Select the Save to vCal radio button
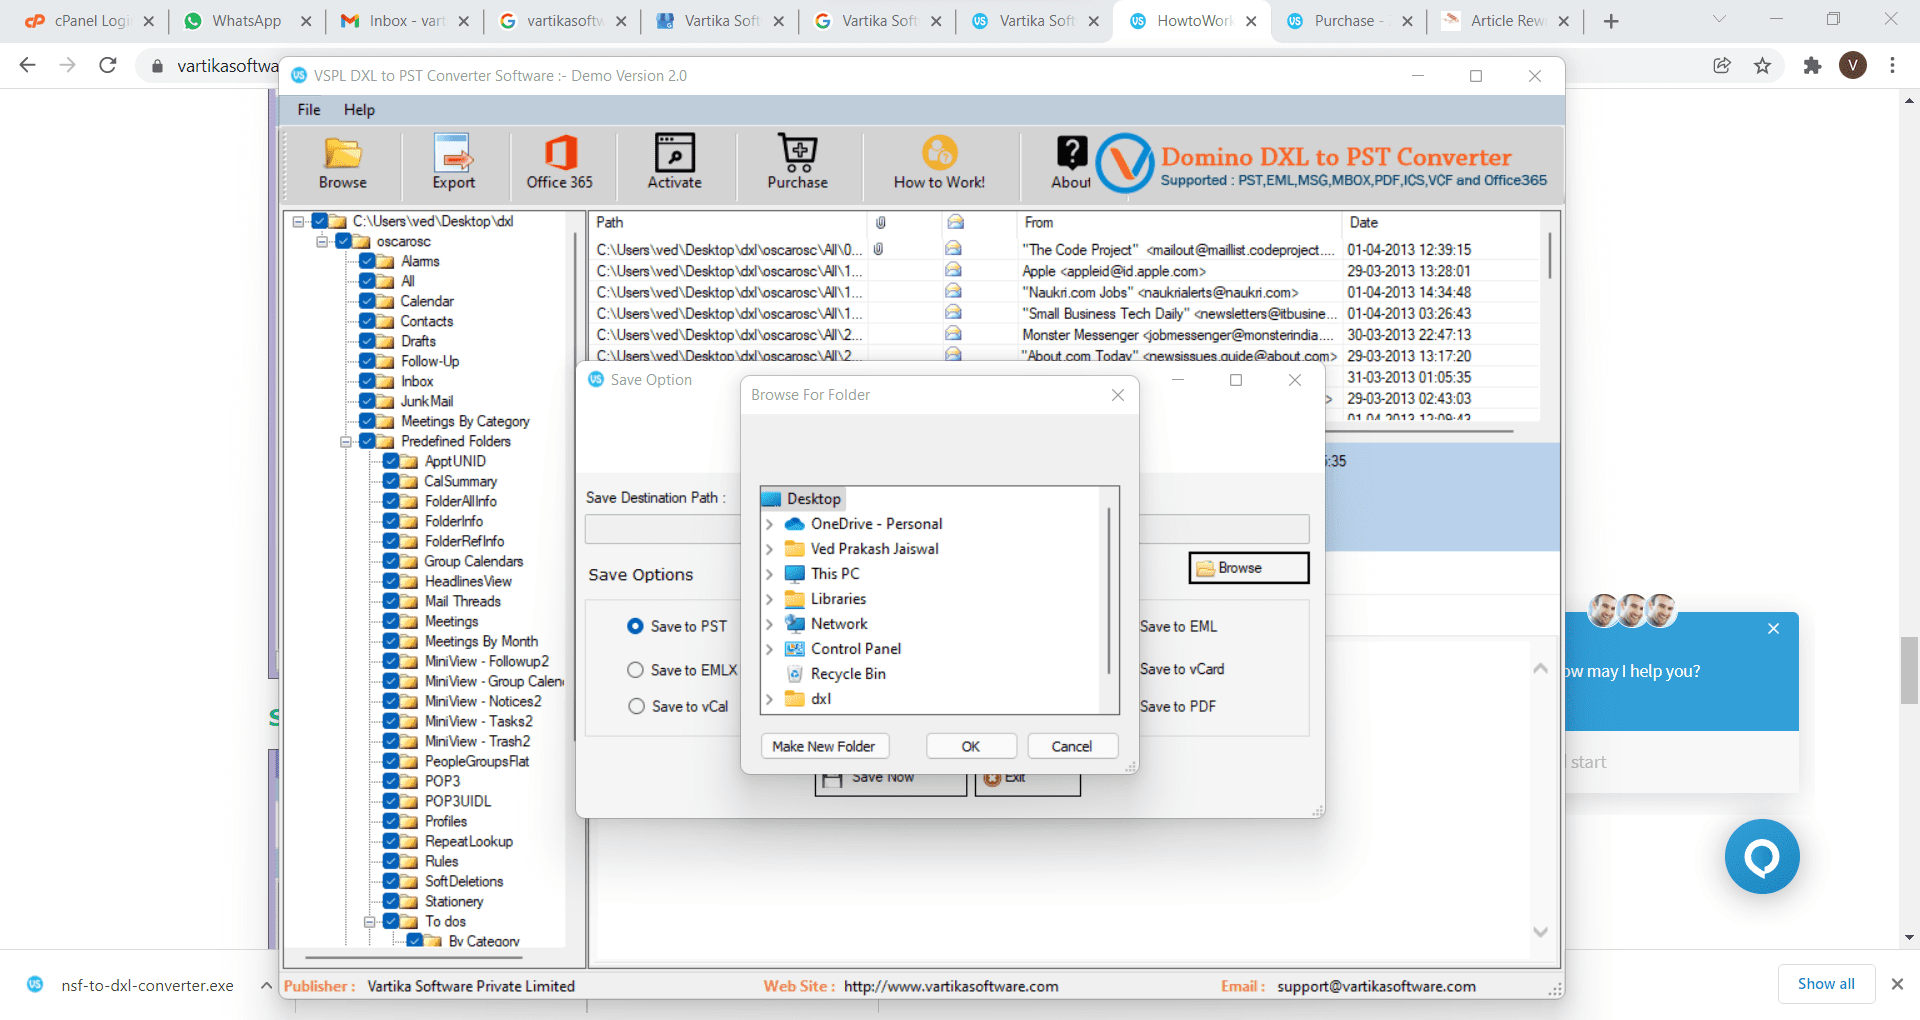The height and width of the screenshot is (1020, 1920). (636, 706)
